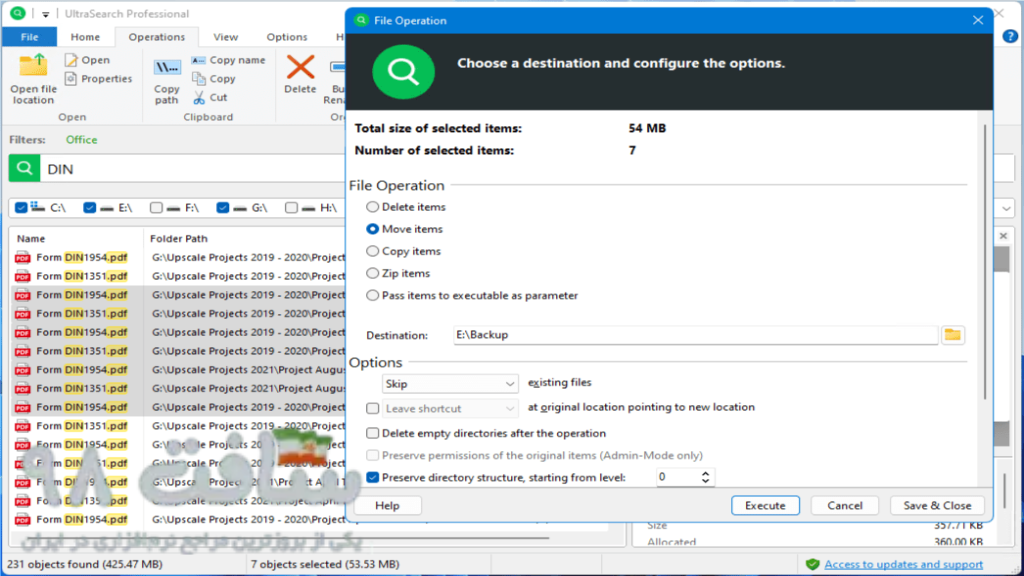Click the green search magnifier button

point(24,168)
